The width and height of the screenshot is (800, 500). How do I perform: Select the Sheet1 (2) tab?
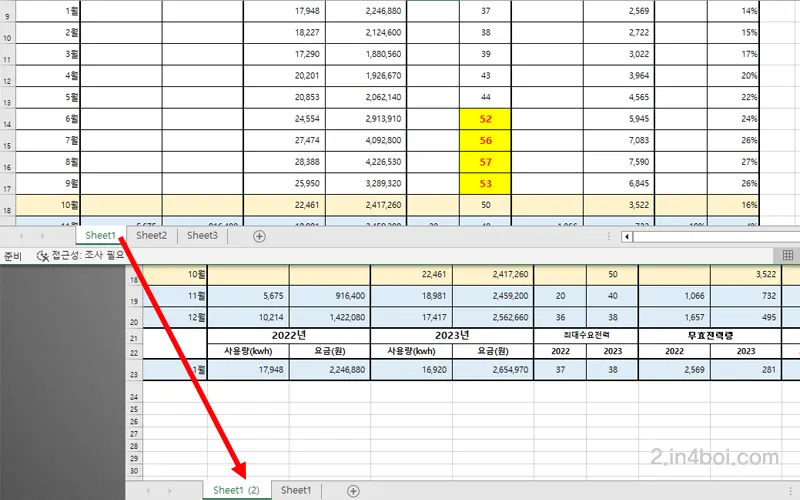[236, 490]
